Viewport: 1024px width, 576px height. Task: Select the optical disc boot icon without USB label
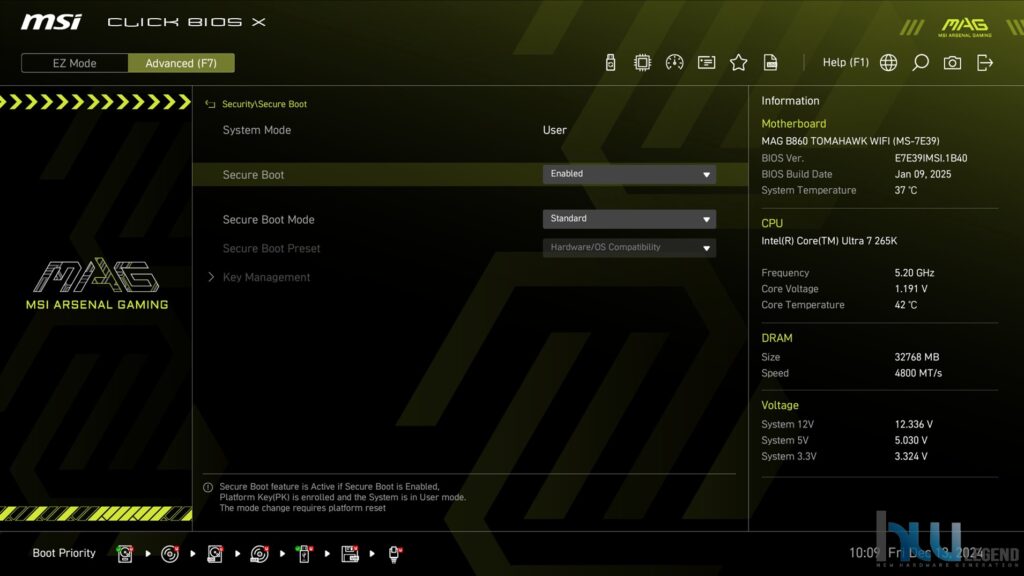pos(170,554)
